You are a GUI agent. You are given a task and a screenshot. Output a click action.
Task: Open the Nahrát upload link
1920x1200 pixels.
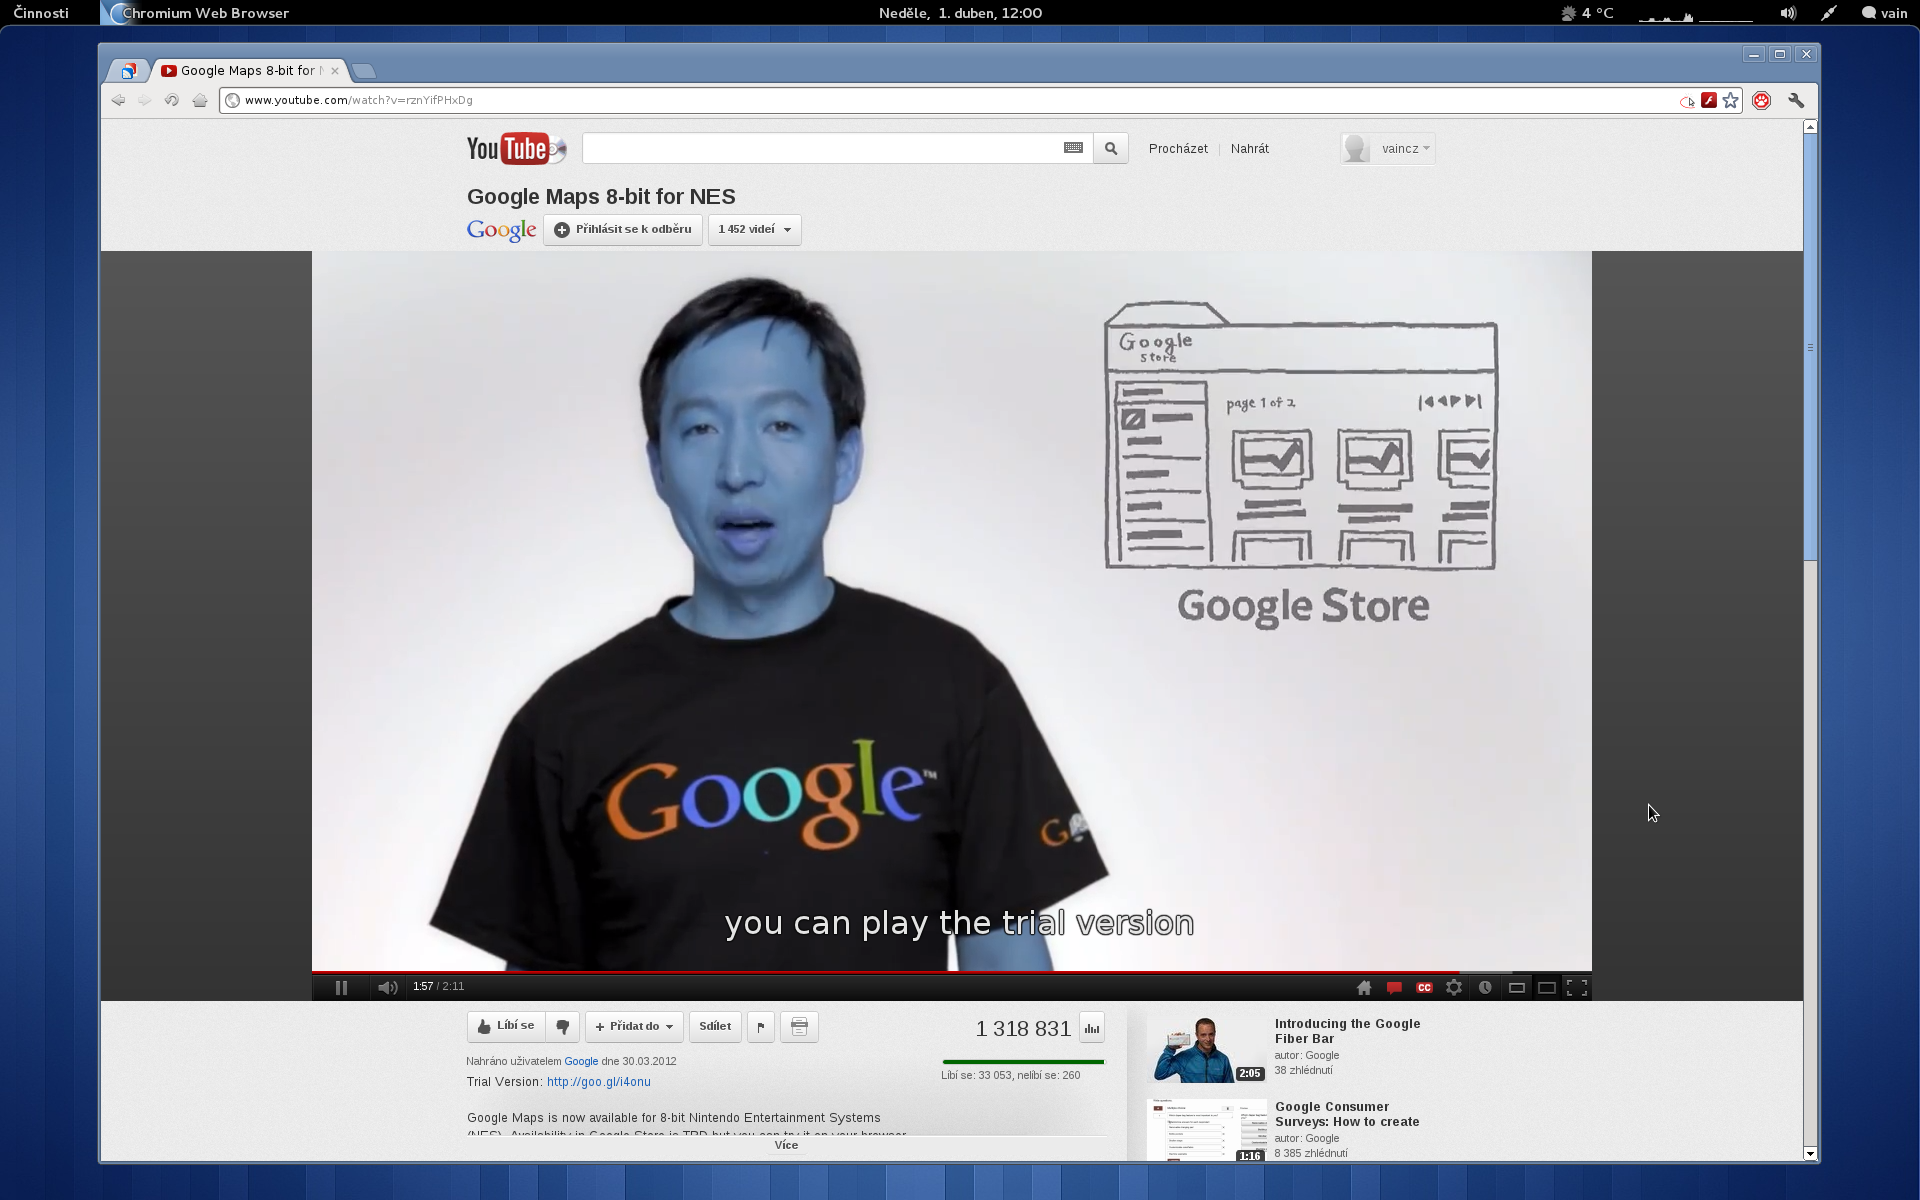coord(1249,148)
